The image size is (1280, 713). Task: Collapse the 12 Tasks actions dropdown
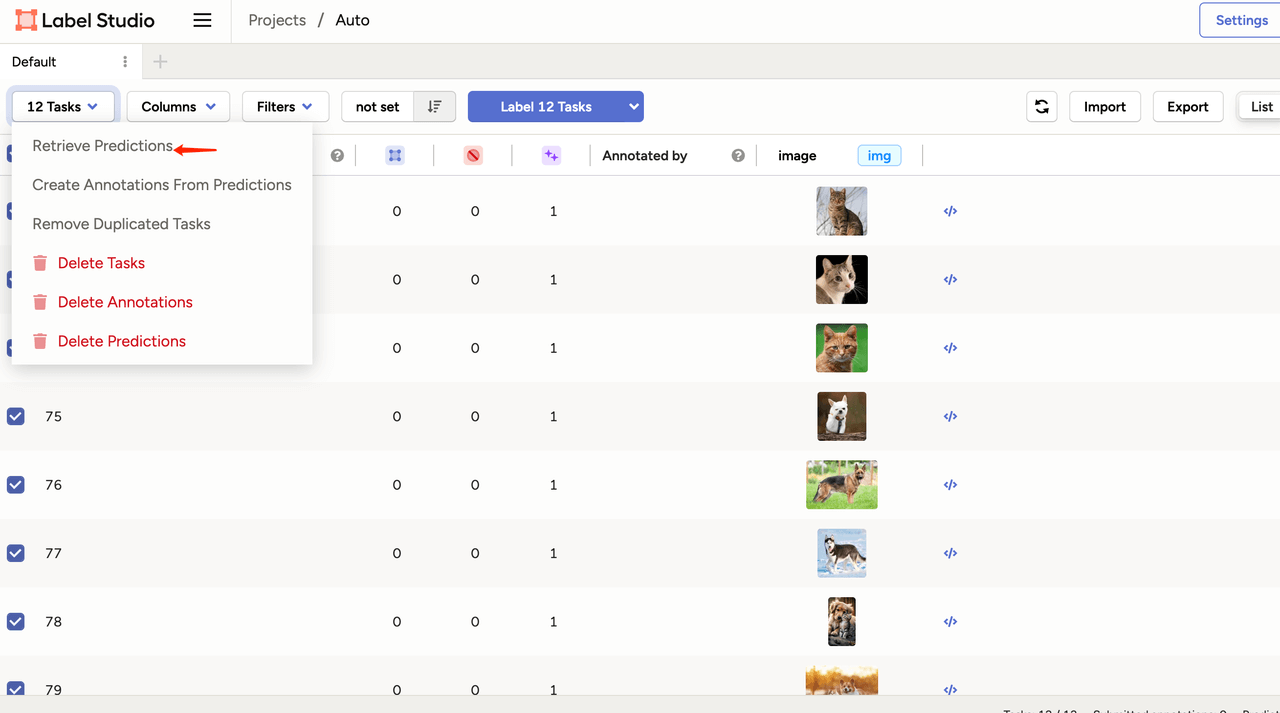[x=63, y=107]
